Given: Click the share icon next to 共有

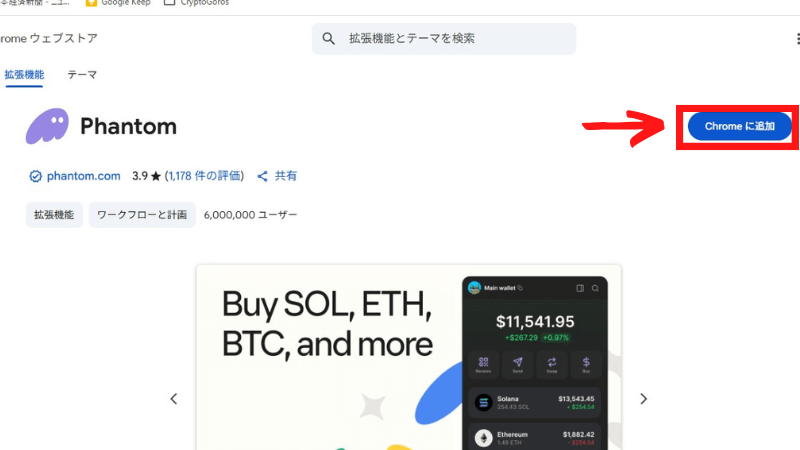Looking at the screenshot, I should point(262,177).
